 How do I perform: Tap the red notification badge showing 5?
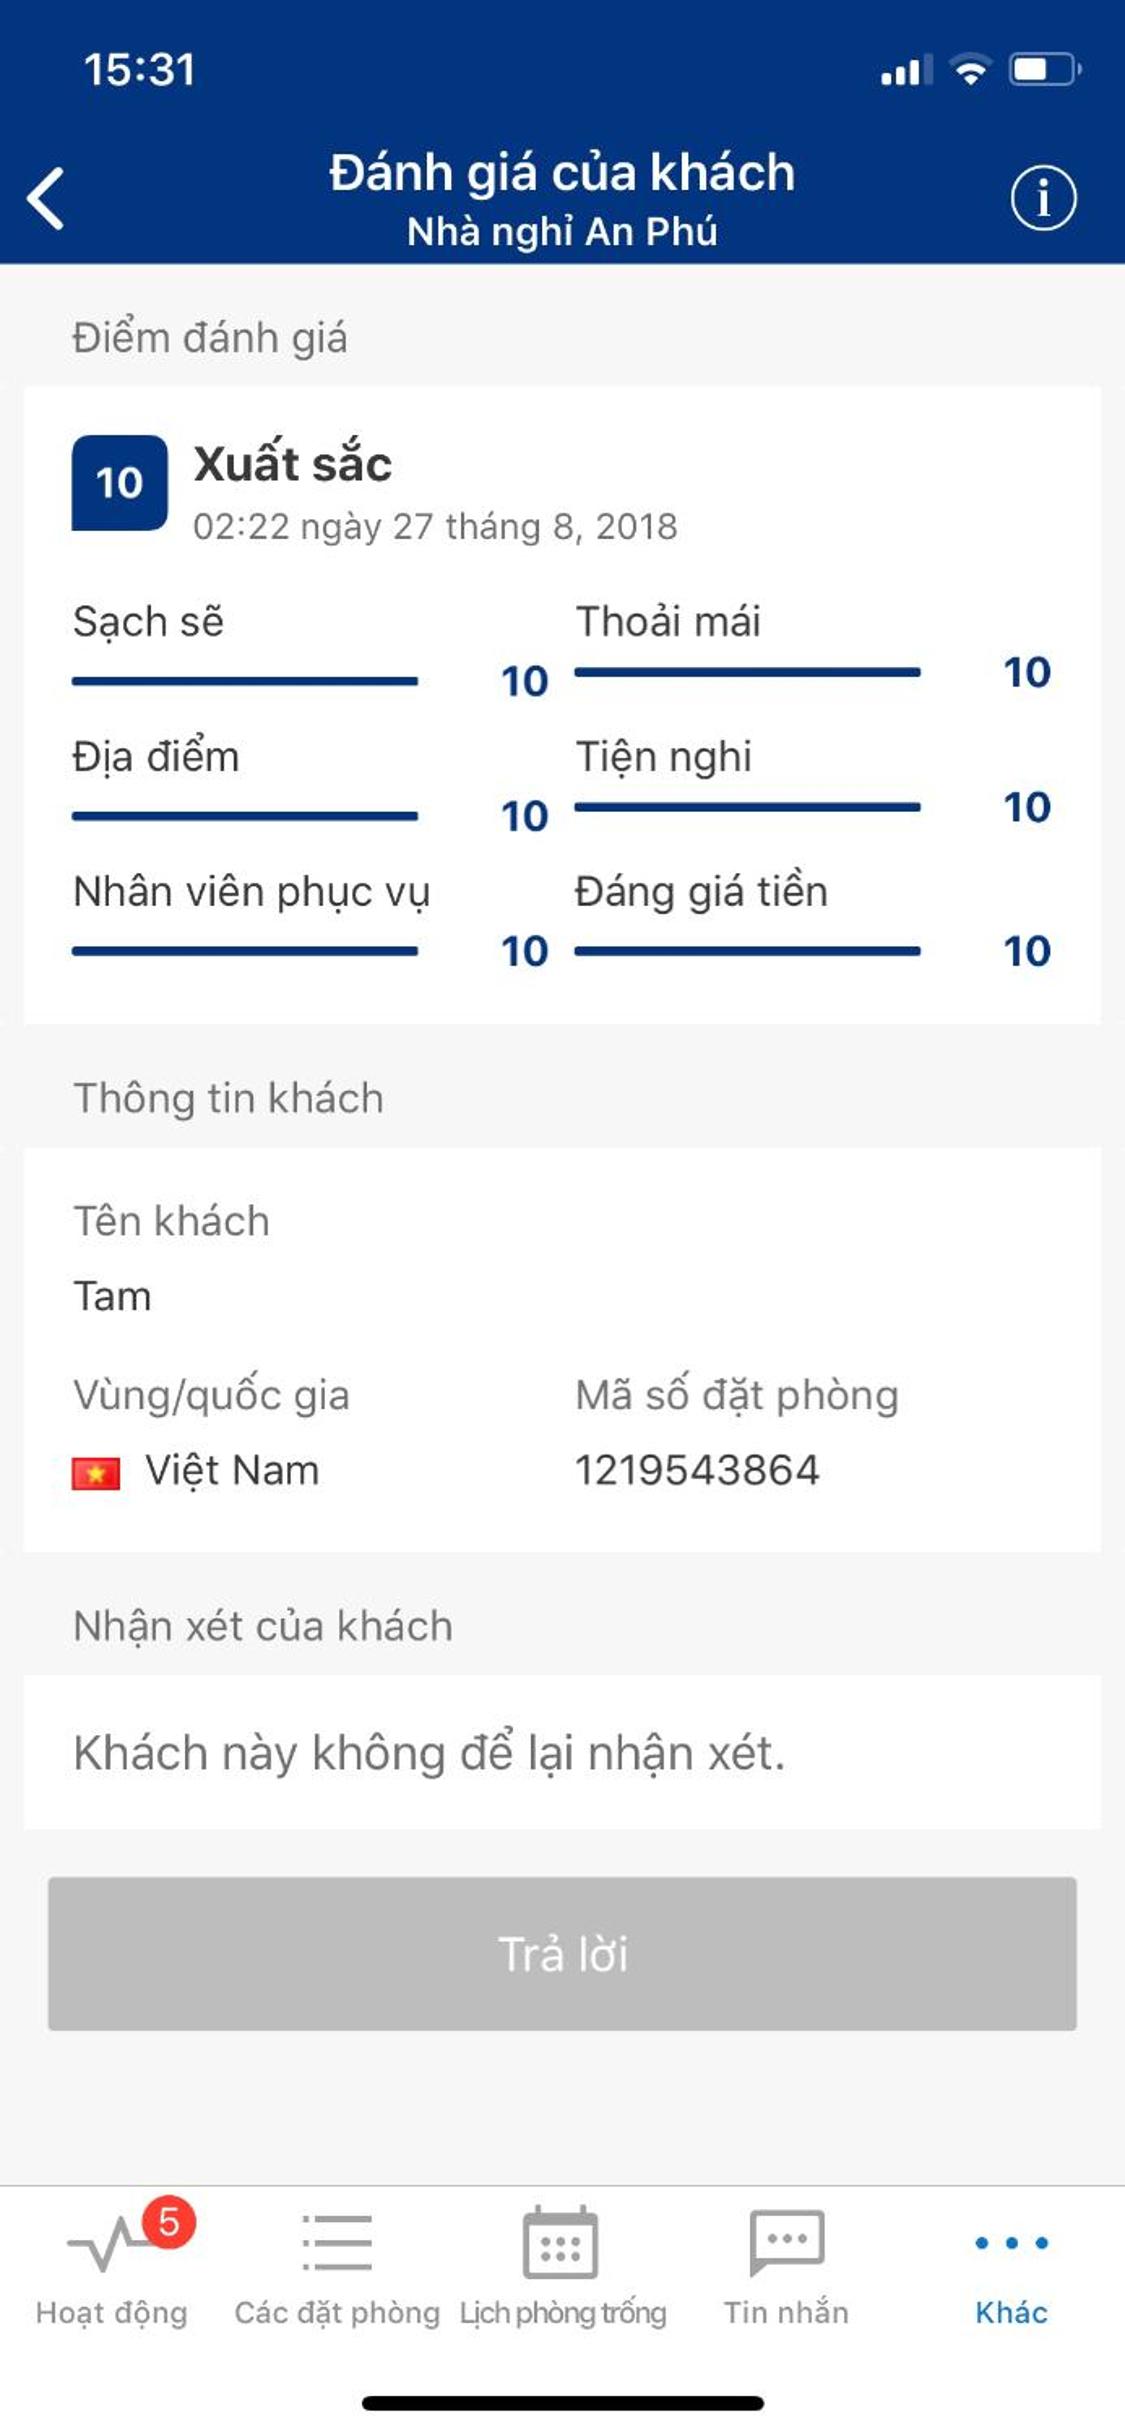[169, 2222]
